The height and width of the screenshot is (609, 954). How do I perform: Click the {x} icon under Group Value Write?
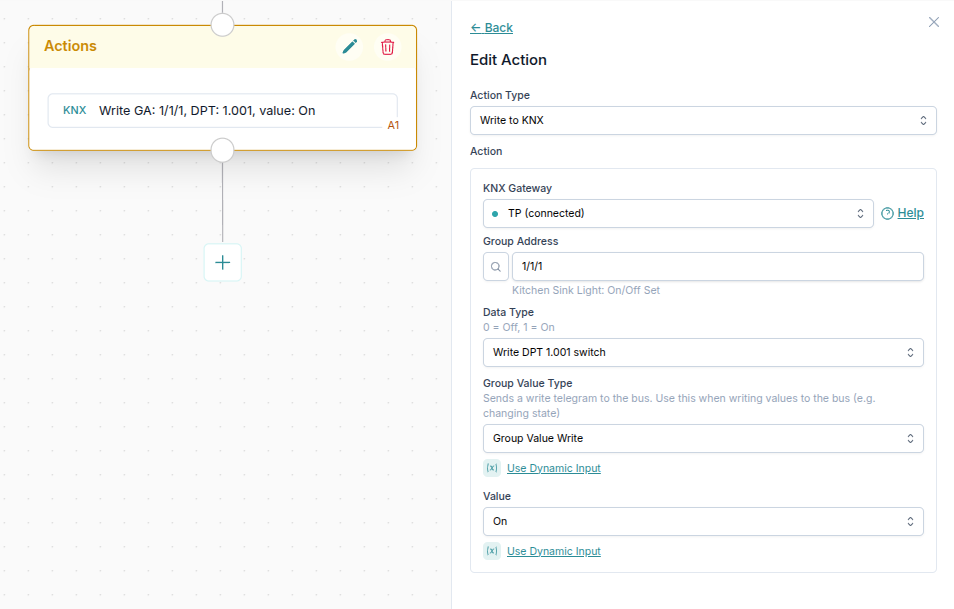coord(492,468)
